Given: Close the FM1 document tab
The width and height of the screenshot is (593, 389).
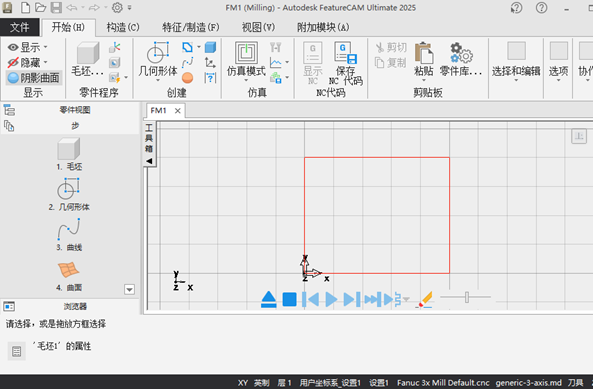Looking at the screenshot, I should point(177,111).
